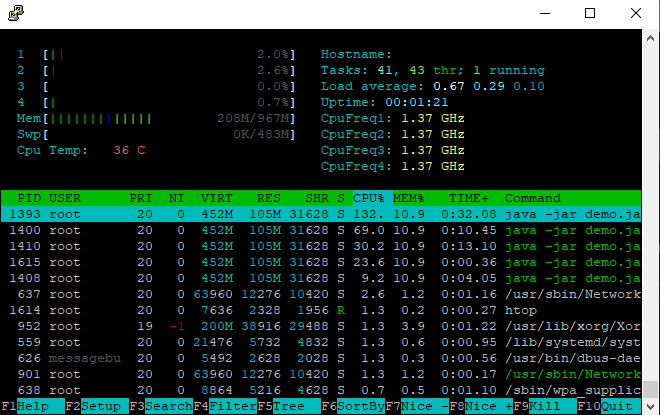The width and height of the screenshot is (661, 415).
Task: Click F8 Nice plus button
Action: click(481, 406)
